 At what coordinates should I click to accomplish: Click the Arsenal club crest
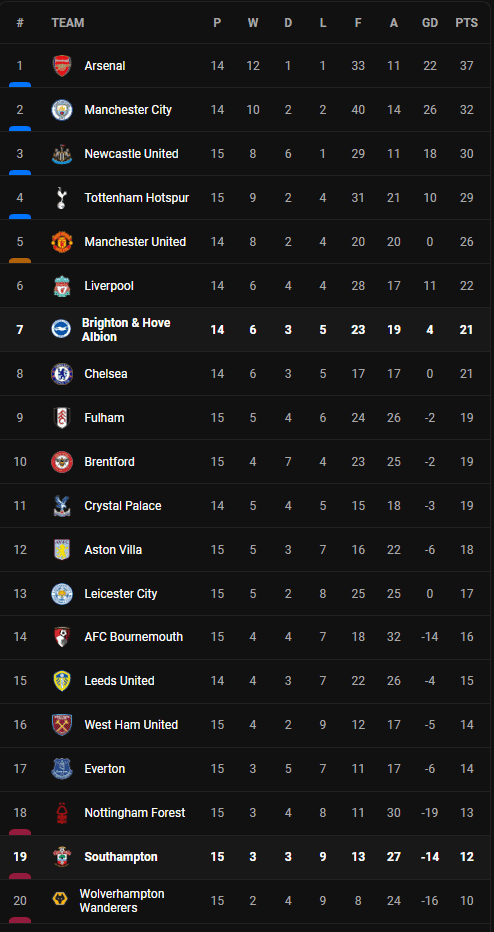pyautogui.click(x=62, y=66)
